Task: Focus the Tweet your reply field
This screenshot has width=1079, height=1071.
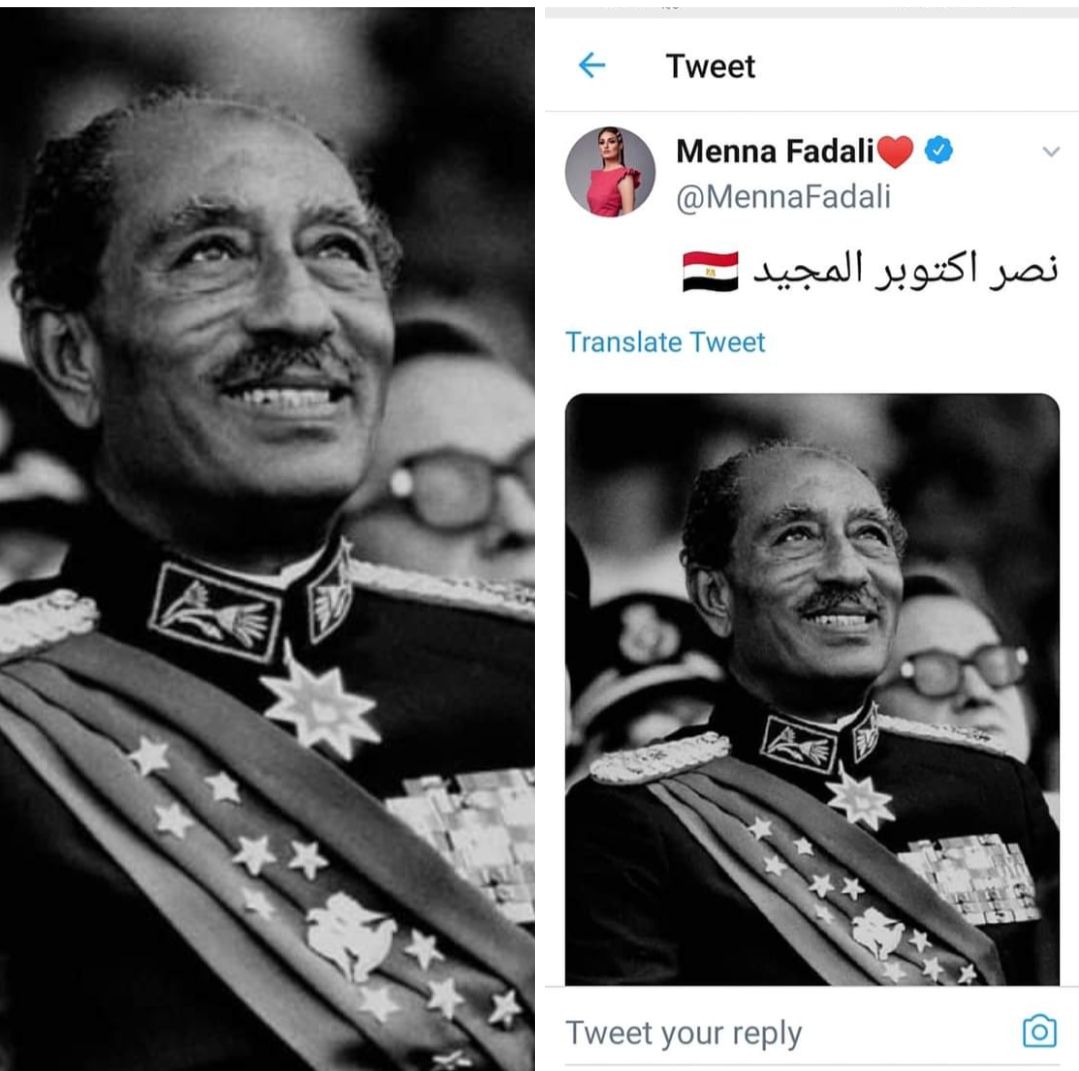Action: [812, 1032]
